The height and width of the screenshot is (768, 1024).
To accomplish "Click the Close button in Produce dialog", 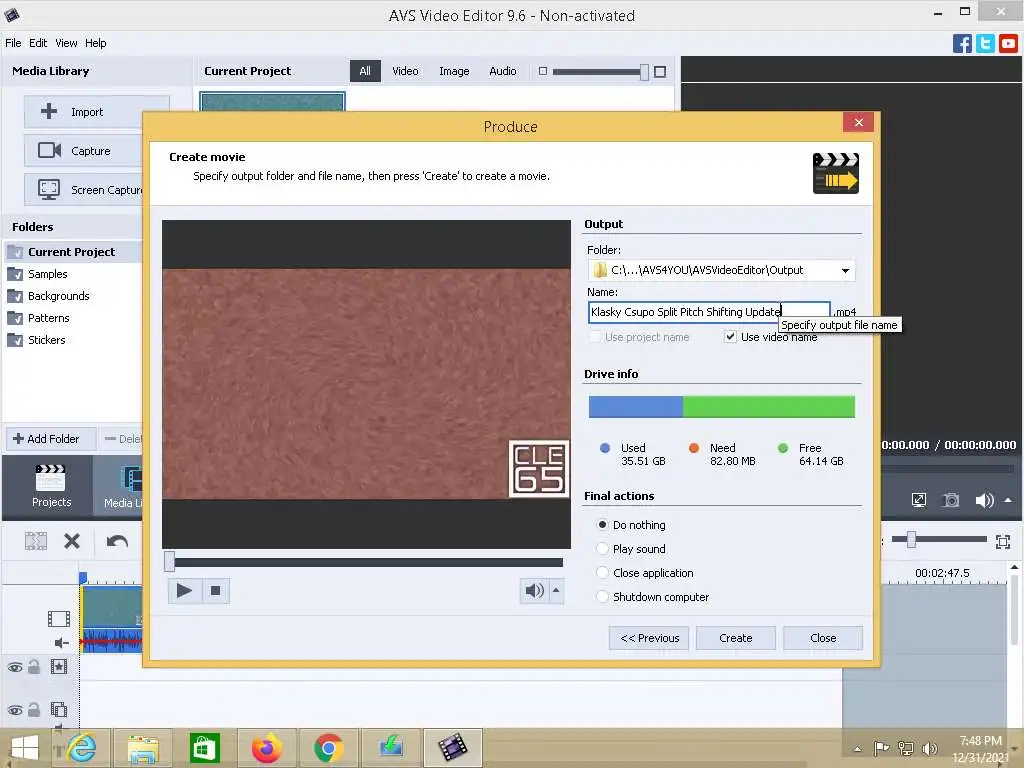I will tap(823, 638).
